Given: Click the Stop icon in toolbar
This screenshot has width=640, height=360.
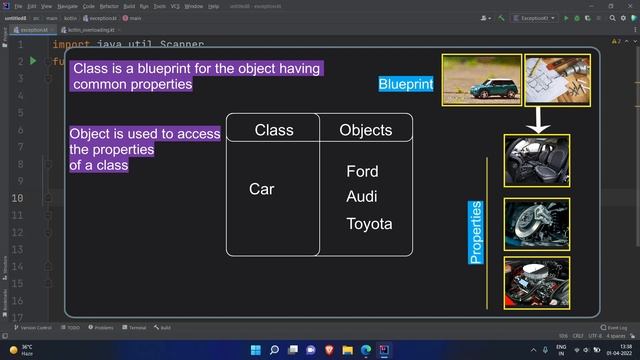Looking at the screenshot, I should point(599,18).
